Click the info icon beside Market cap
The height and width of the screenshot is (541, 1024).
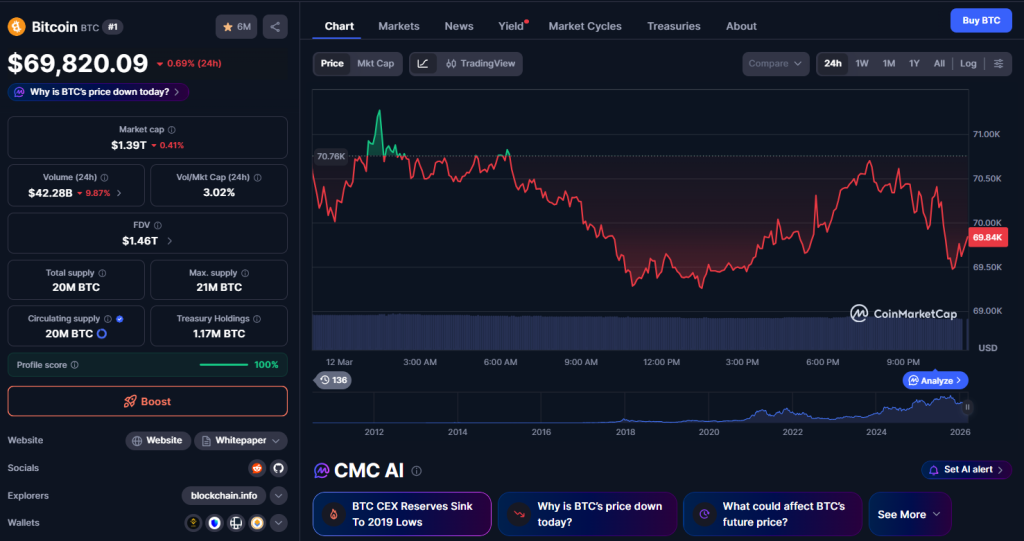(172, 130)
